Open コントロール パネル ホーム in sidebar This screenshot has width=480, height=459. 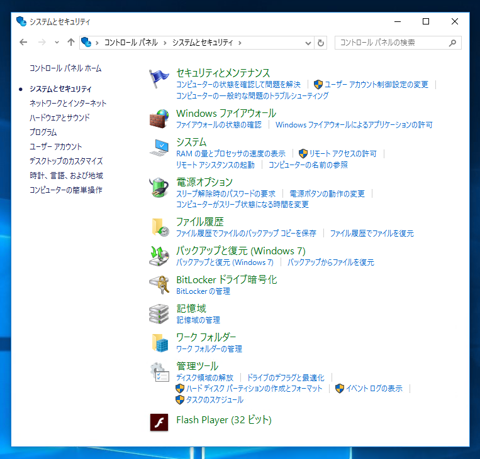click(x=65, y=68)
